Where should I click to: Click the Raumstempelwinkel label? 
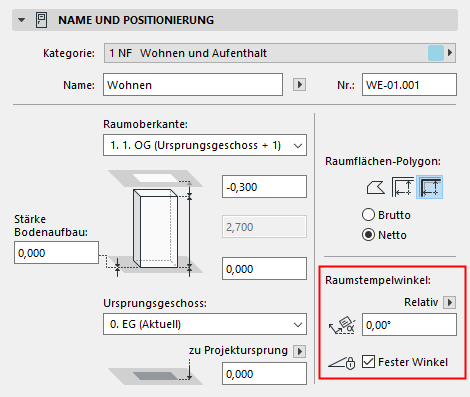[378, 280]
